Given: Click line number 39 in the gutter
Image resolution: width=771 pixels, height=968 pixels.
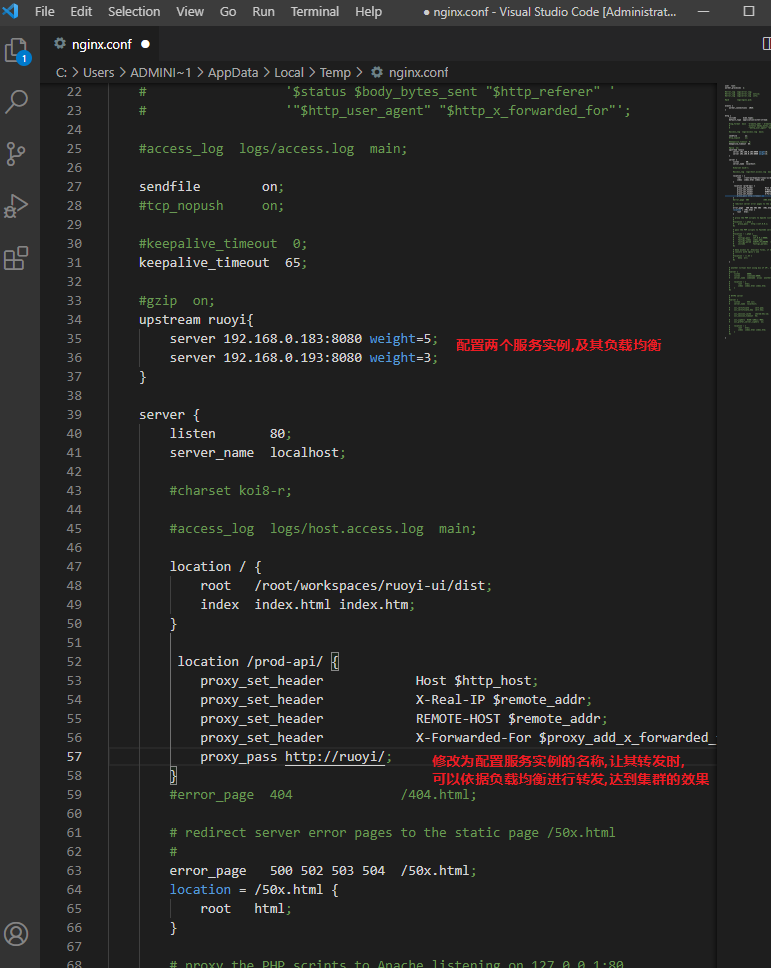Looking at the screenshot, I should (x=74, y=414).
